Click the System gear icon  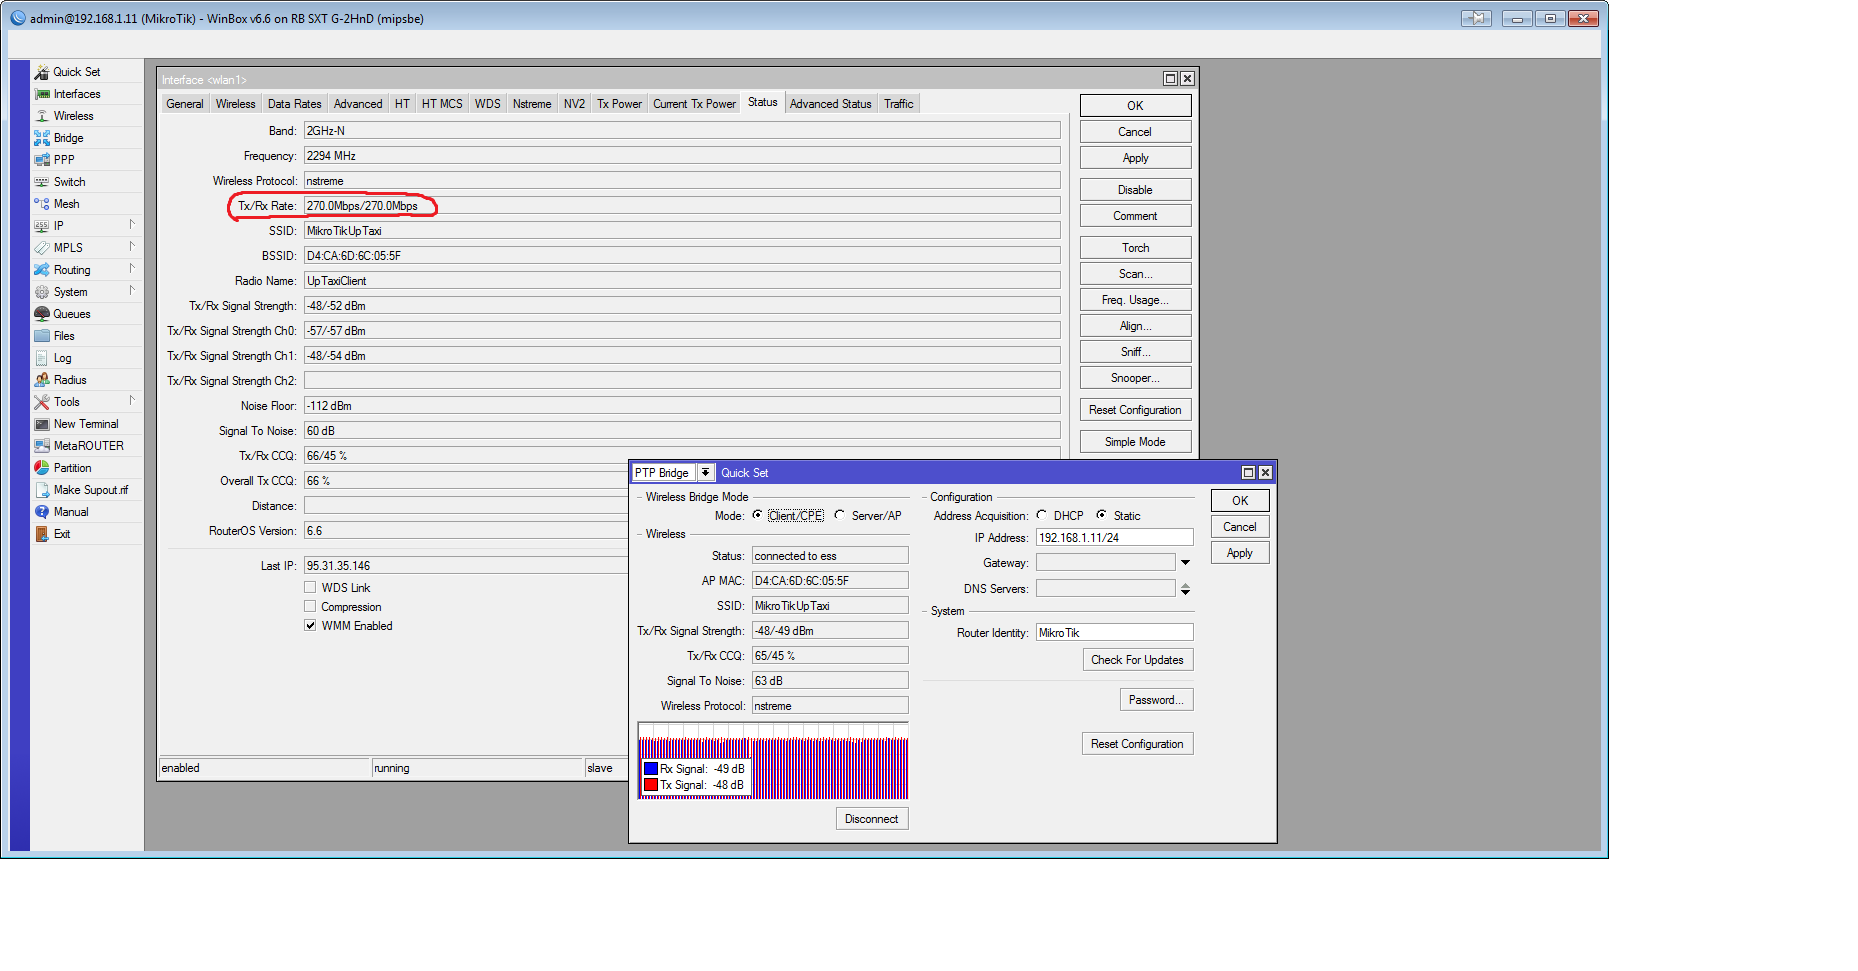(x=42, y=292)
